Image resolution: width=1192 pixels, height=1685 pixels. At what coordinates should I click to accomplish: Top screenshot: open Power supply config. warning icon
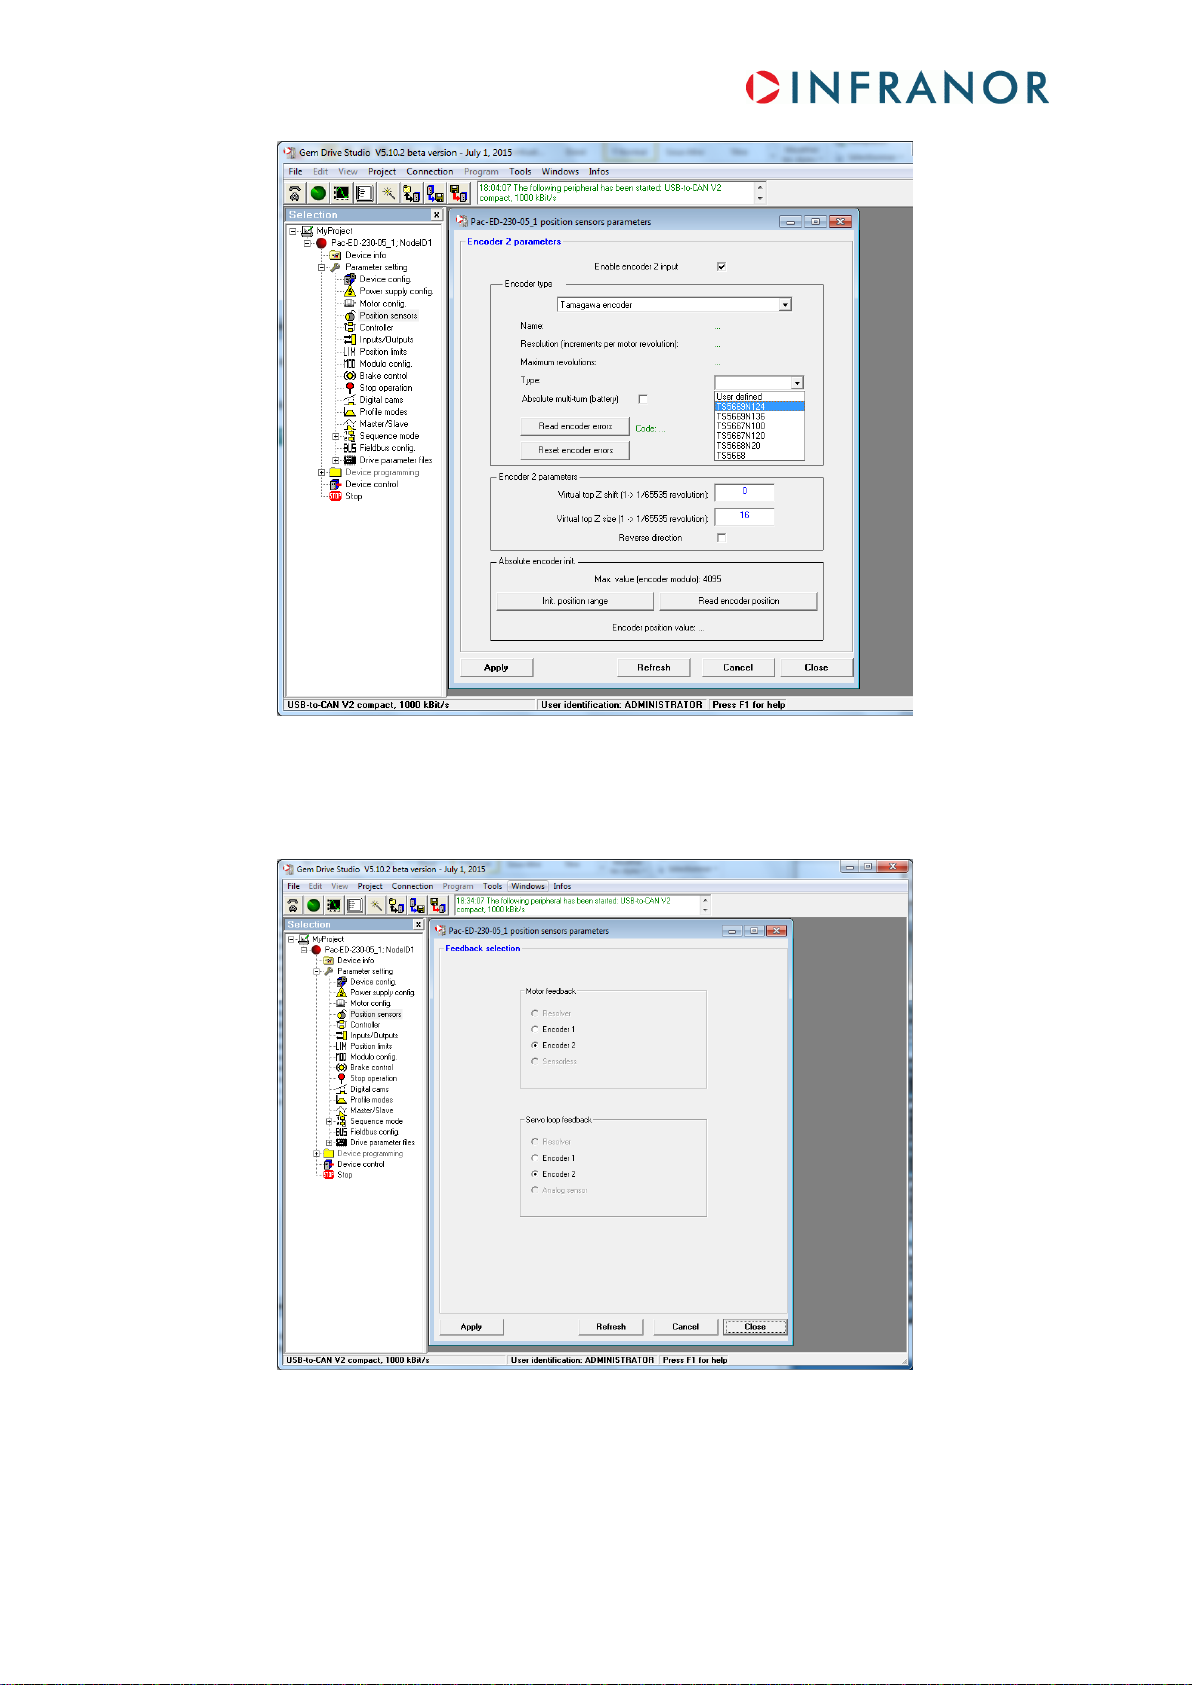[350, 291]
